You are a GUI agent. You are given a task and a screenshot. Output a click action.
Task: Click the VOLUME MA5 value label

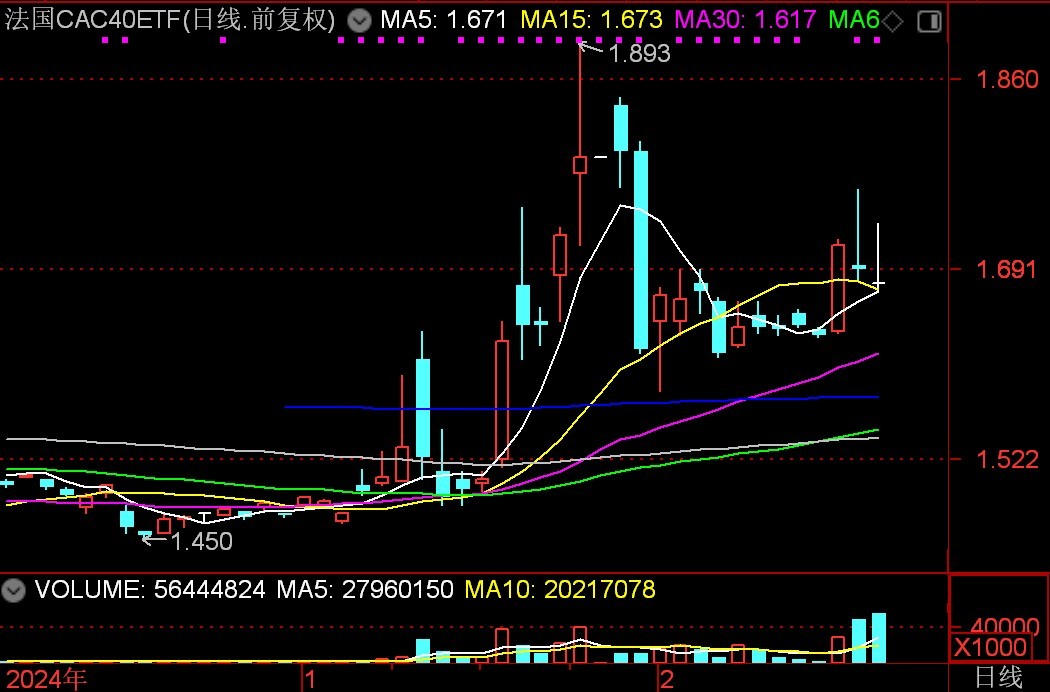point(364,590)
